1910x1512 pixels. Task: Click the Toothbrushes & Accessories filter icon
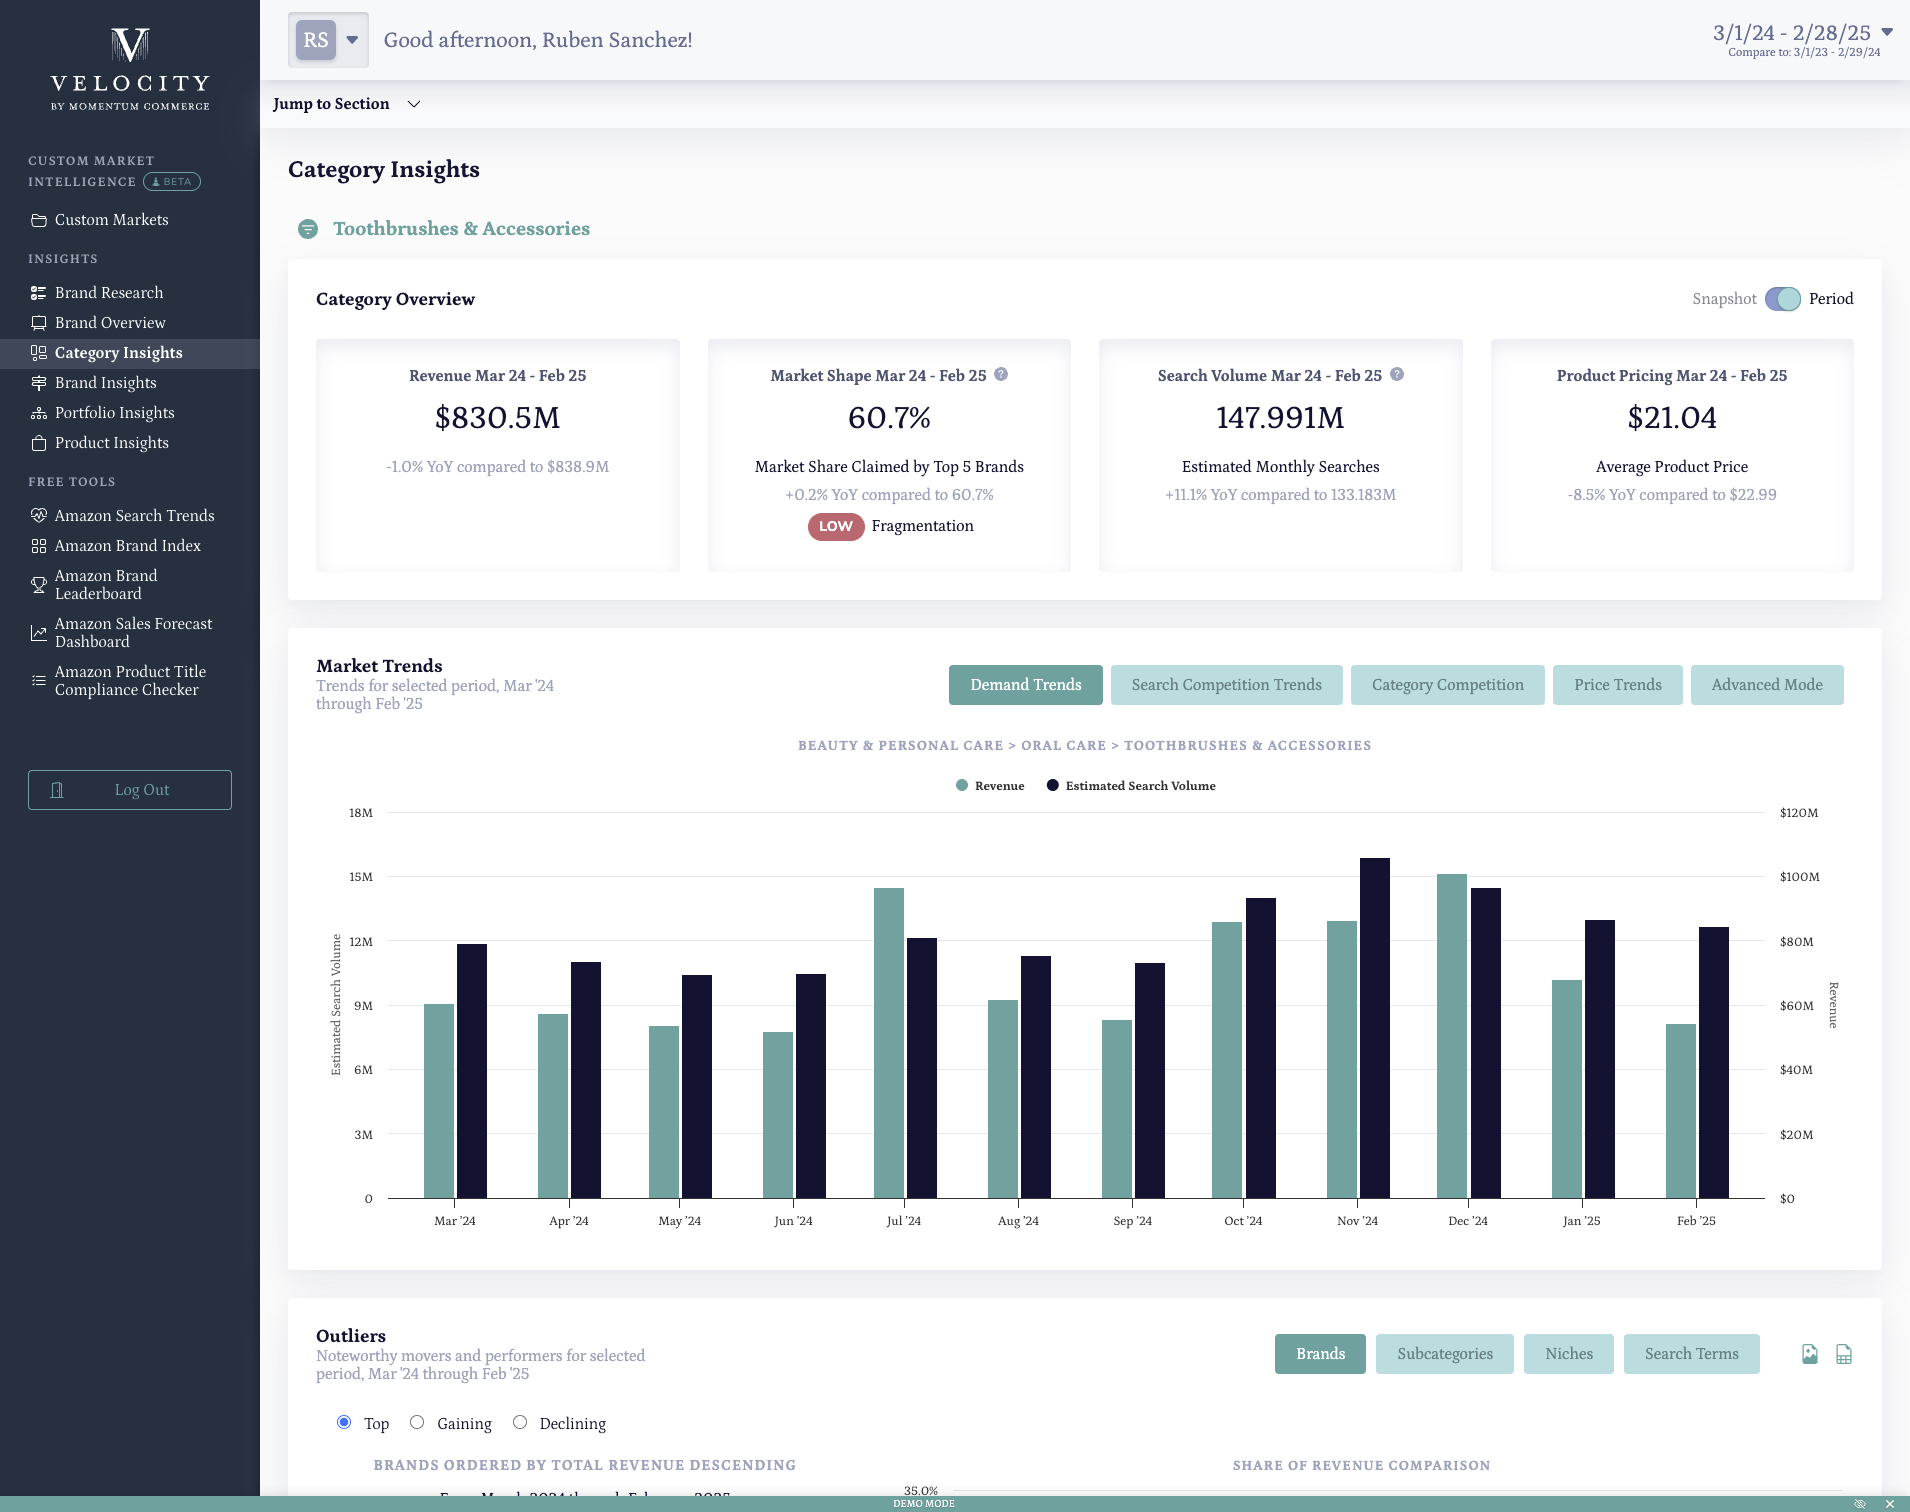coord(308,229)
